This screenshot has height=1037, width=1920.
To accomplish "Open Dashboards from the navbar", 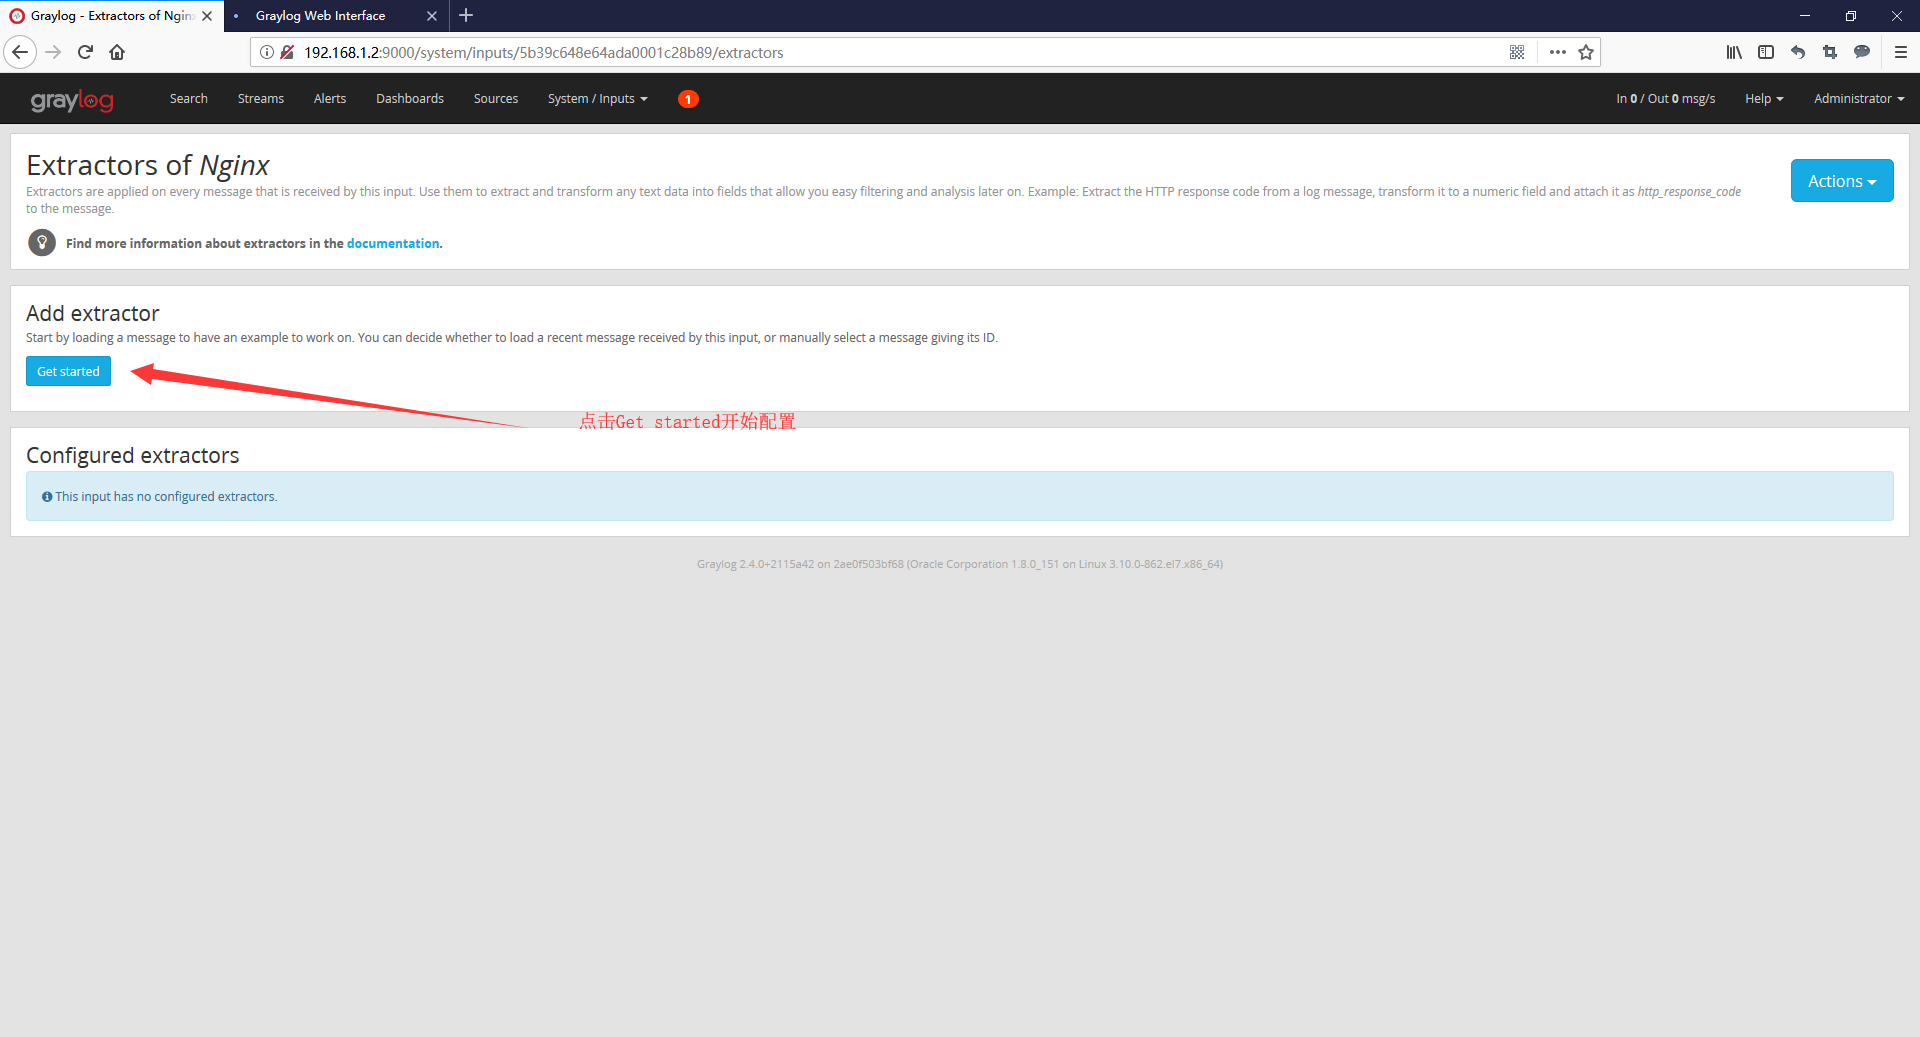I will pos(410,99).
